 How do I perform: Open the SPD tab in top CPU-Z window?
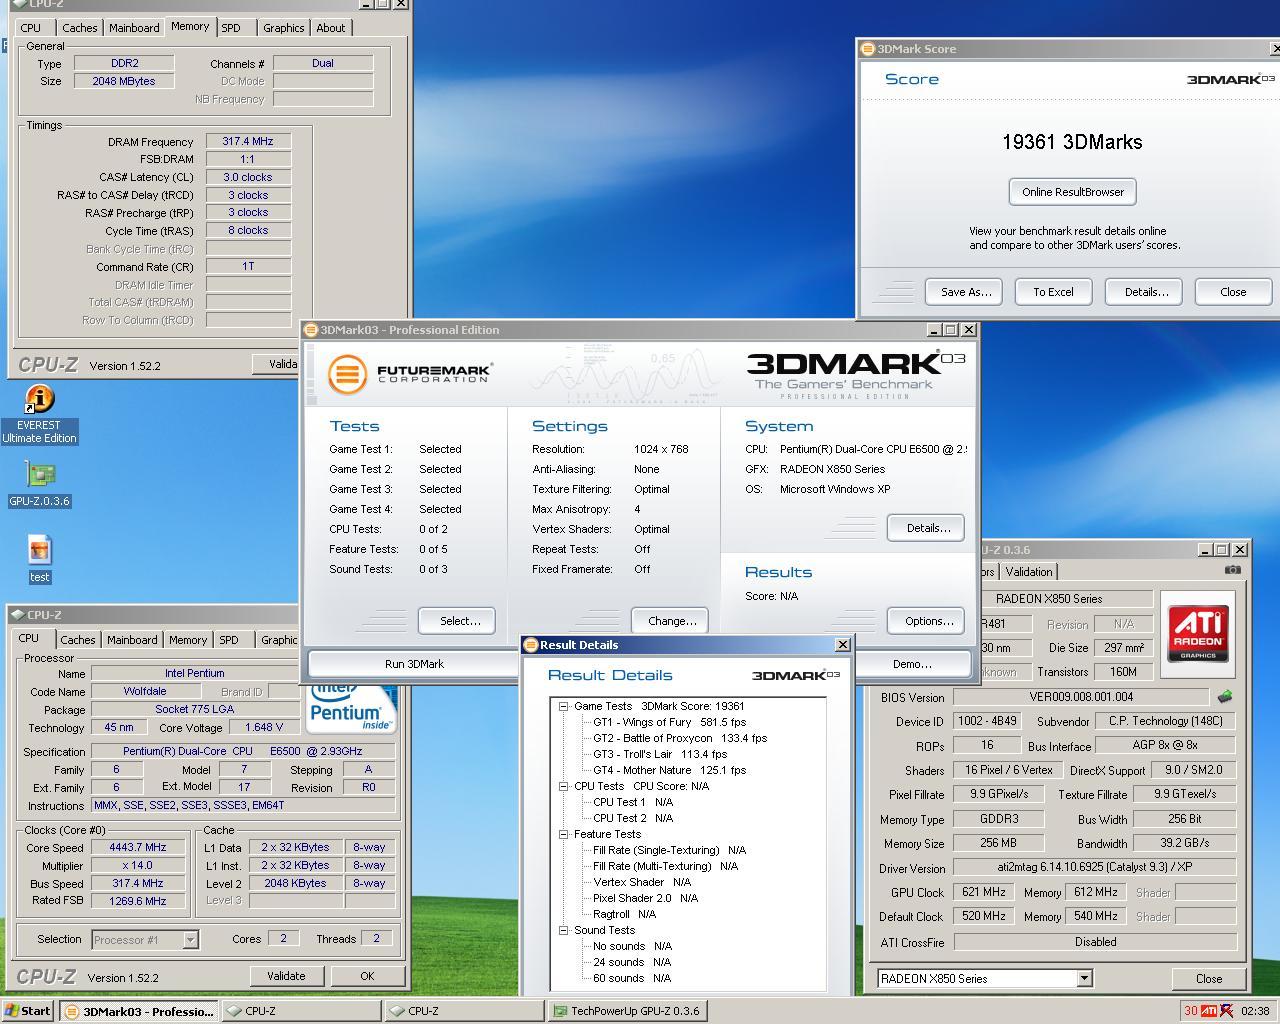(231, 28)
